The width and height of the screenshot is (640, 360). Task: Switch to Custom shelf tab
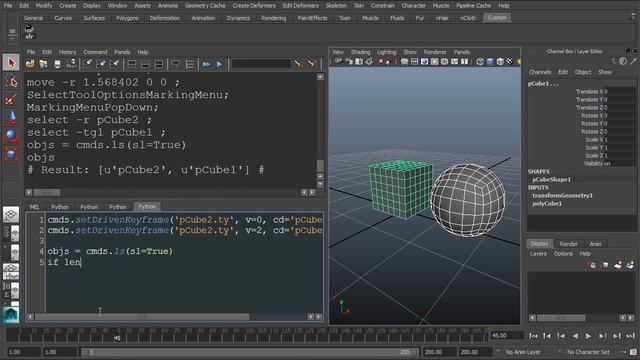[x=497, y=18]
